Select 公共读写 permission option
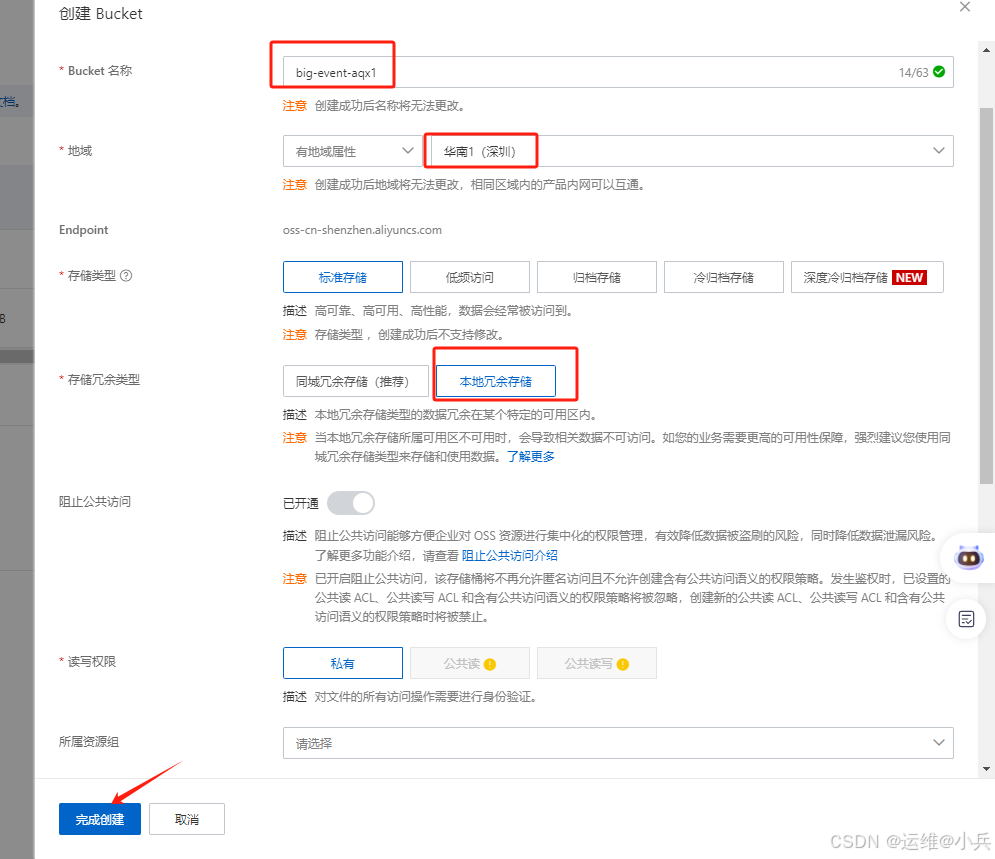 coord(596,663)
